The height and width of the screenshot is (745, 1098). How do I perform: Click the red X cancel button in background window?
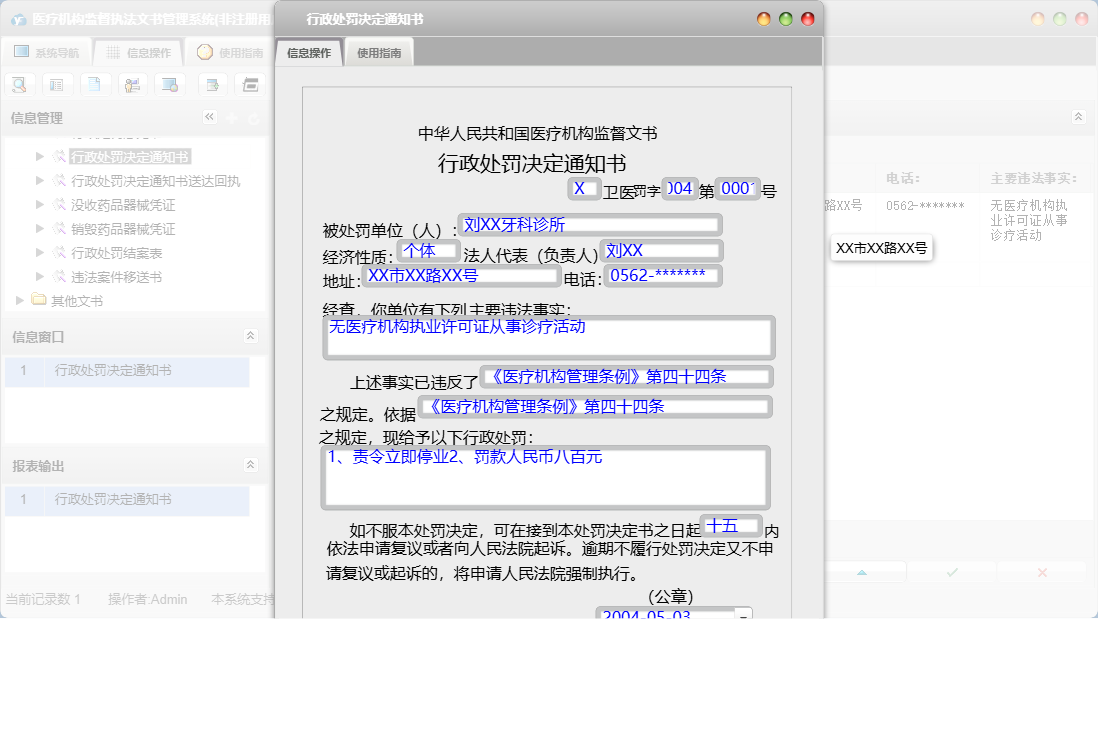pos(1042,572)
